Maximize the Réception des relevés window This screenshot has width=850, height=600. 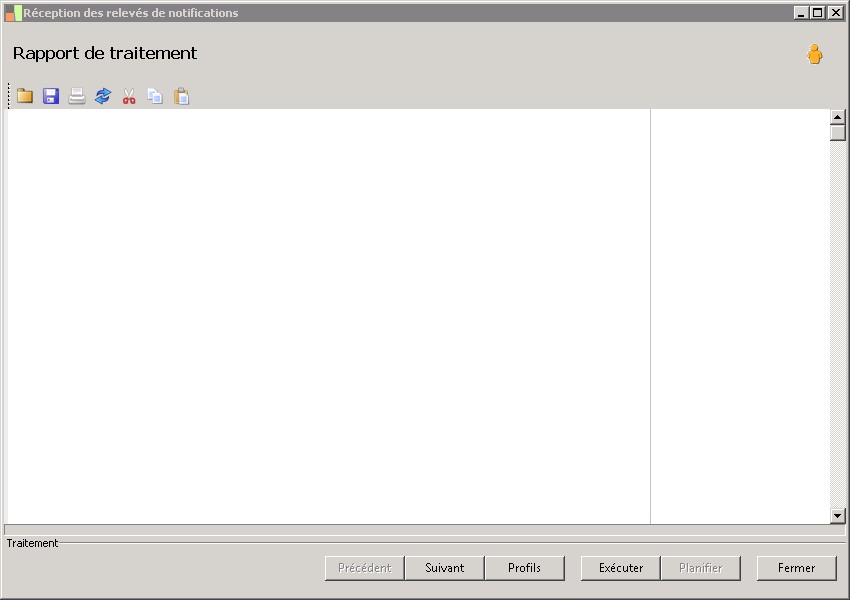[x=818, y=12]
